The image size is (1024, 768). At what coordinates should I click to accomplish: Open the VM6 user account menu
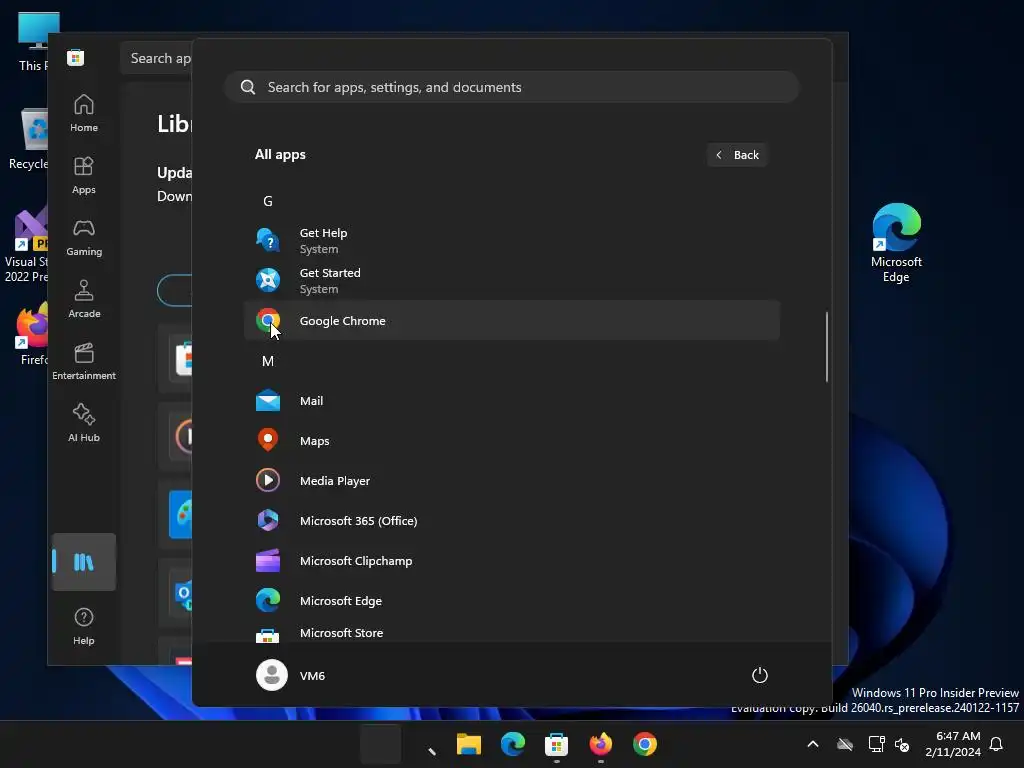click(291, 675)
